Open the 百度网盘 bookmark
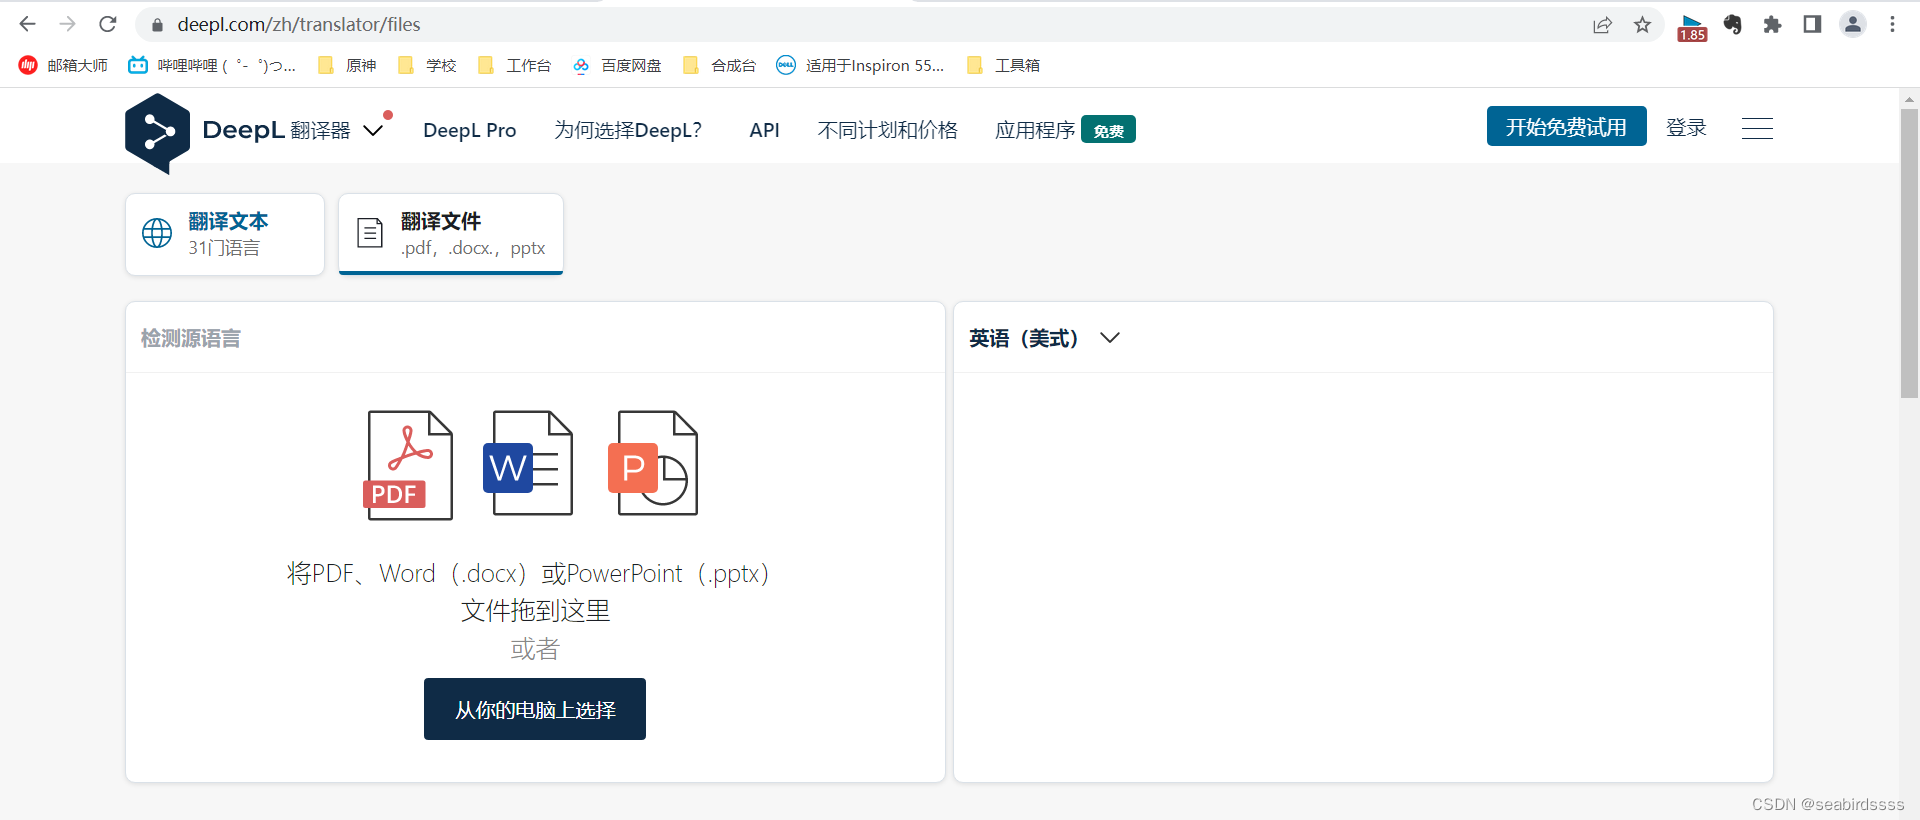The height and width of the screenshot is (820, 1920). (x=617, y=65)
